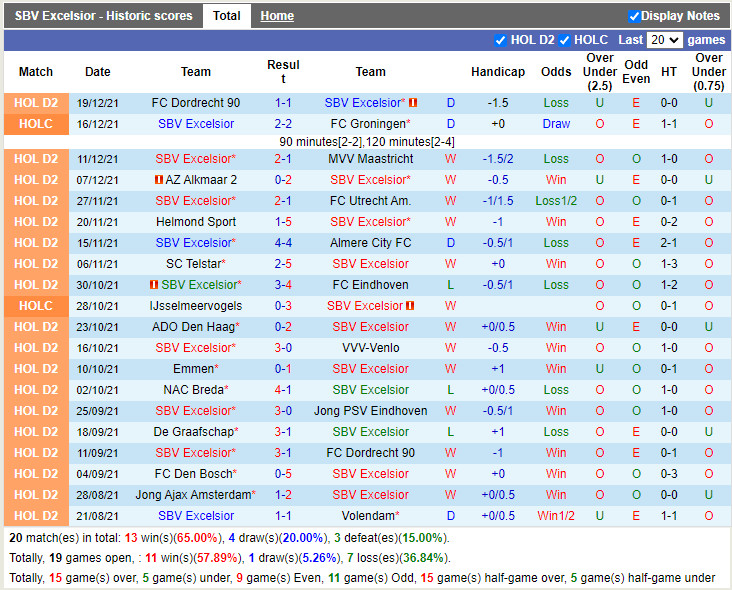
Task: Click date 06/11/21 in SC Telstar row
Action: 98,264
